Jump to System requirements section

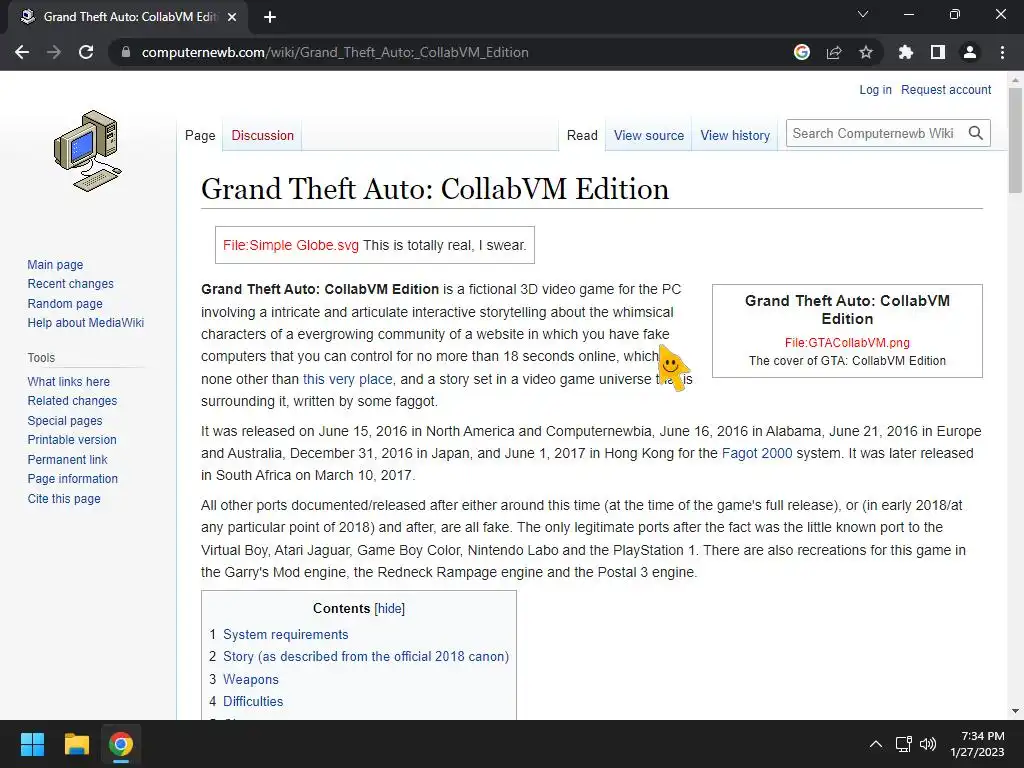(x=285, y=634)
